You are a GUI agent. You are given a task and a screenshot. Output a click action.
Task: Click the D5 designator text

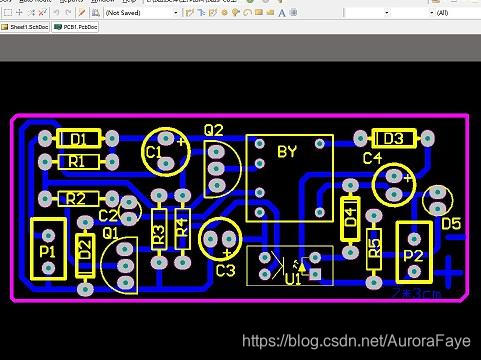pyautogui.click(x=451, y=224)
